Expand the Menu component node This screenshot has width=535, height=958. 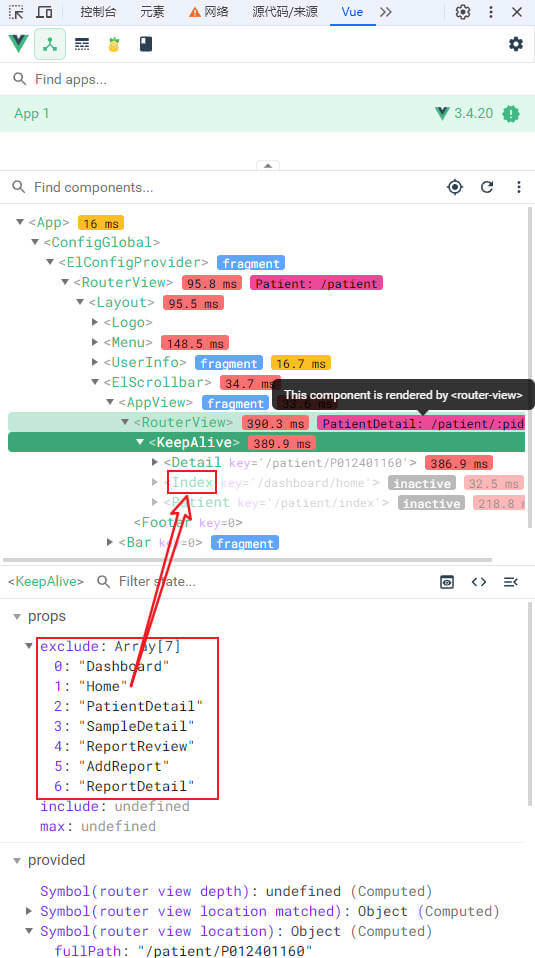pos(95,342)
